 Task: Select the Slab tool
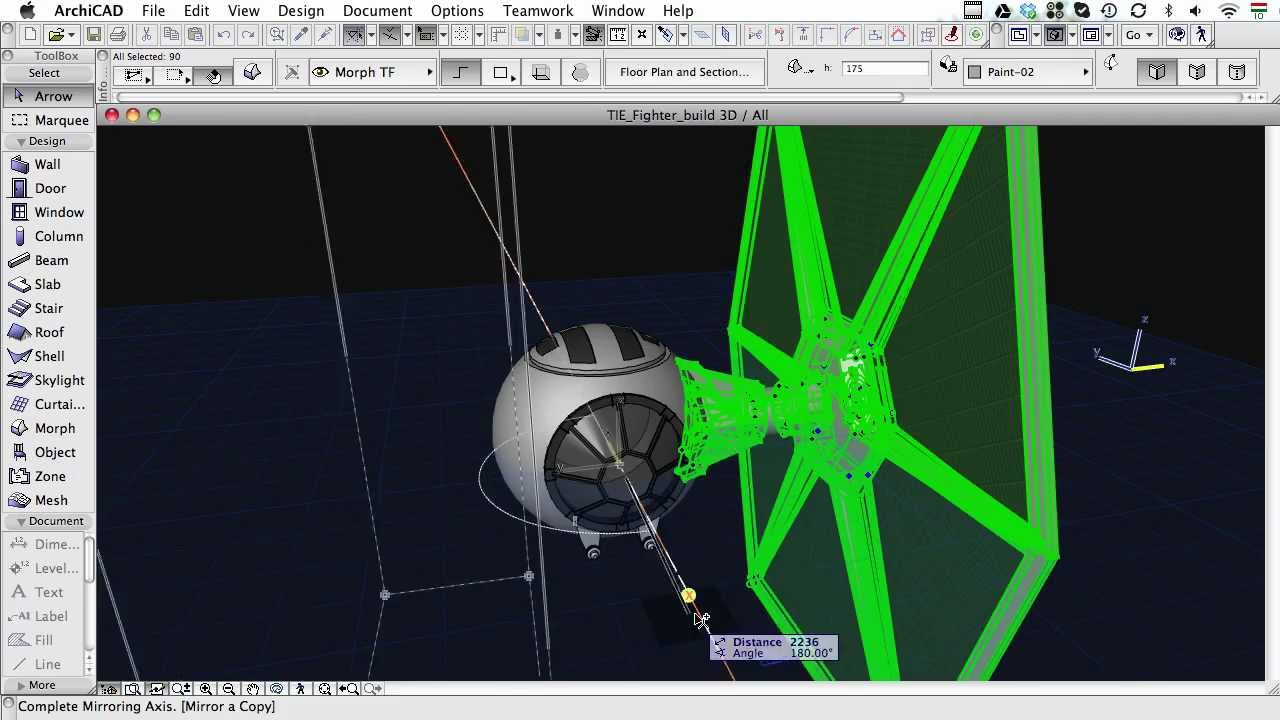coord(47,284)
